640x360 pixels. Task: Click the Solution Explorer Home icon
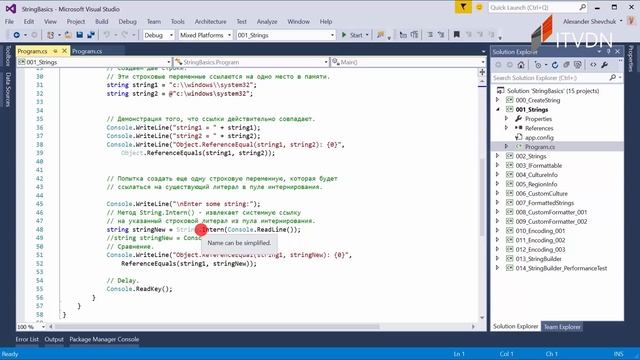(x=521, y=65)
